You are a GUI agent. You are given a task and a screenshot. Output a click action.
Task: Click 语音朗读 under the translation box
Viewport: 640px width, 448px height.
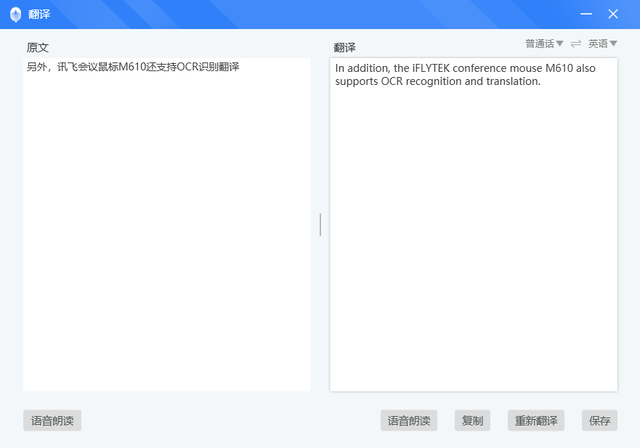[x=409, y=420]
